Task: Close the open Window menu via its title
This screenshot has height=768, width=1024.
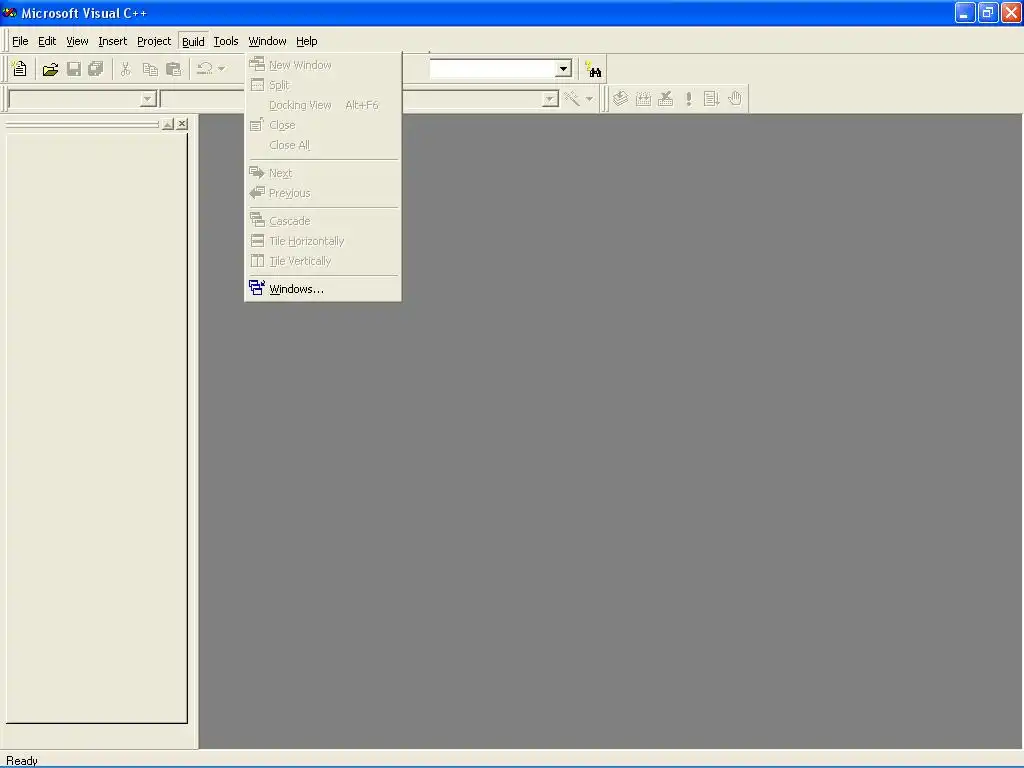Action: coord(267,41)
